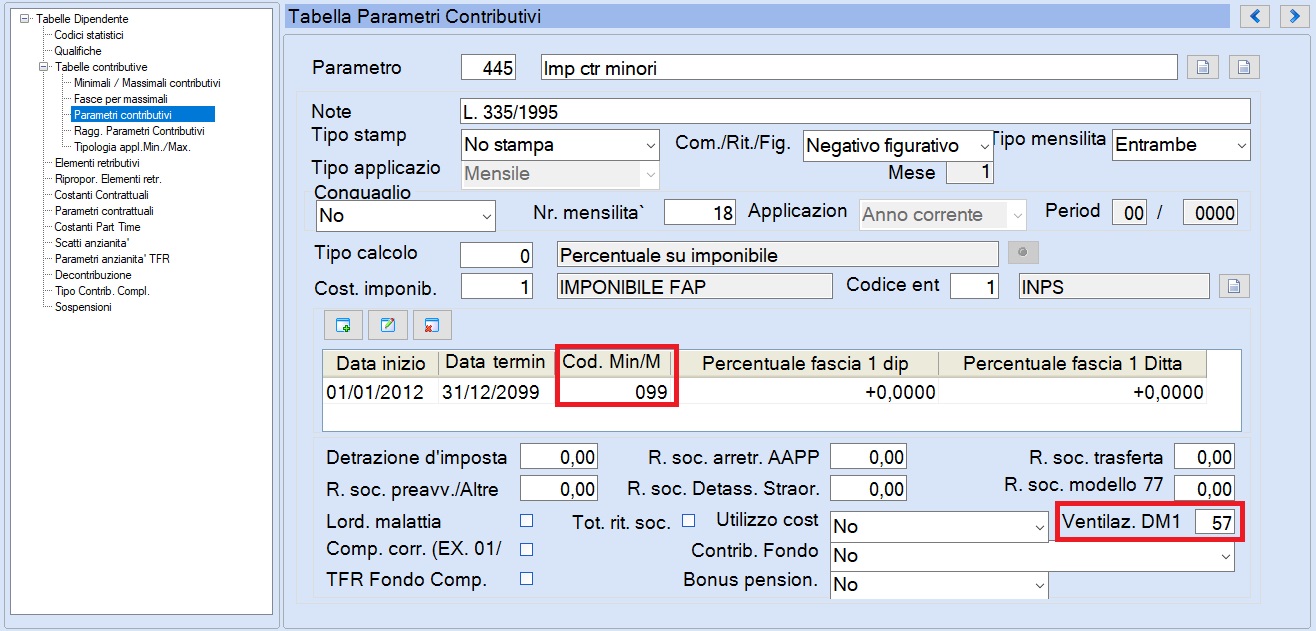
Task: Open Minimali / Massimali contributivi
Action: [x=147, y=83]
